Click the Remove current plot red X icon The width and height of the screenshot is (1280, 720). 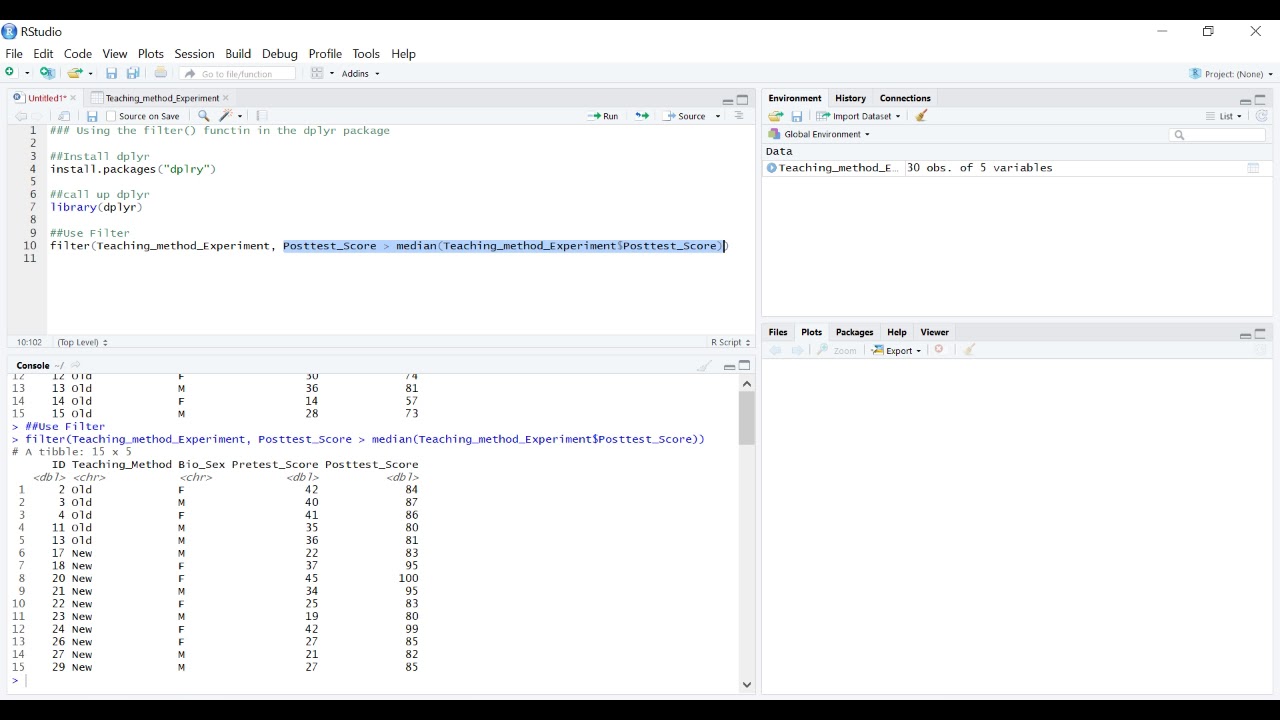(x=939, y=350)
